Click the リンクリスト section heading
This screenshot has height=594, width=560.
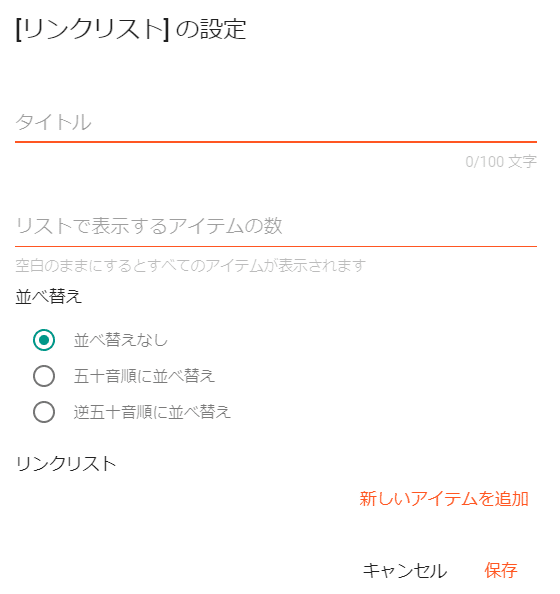(x=66, y=464)
